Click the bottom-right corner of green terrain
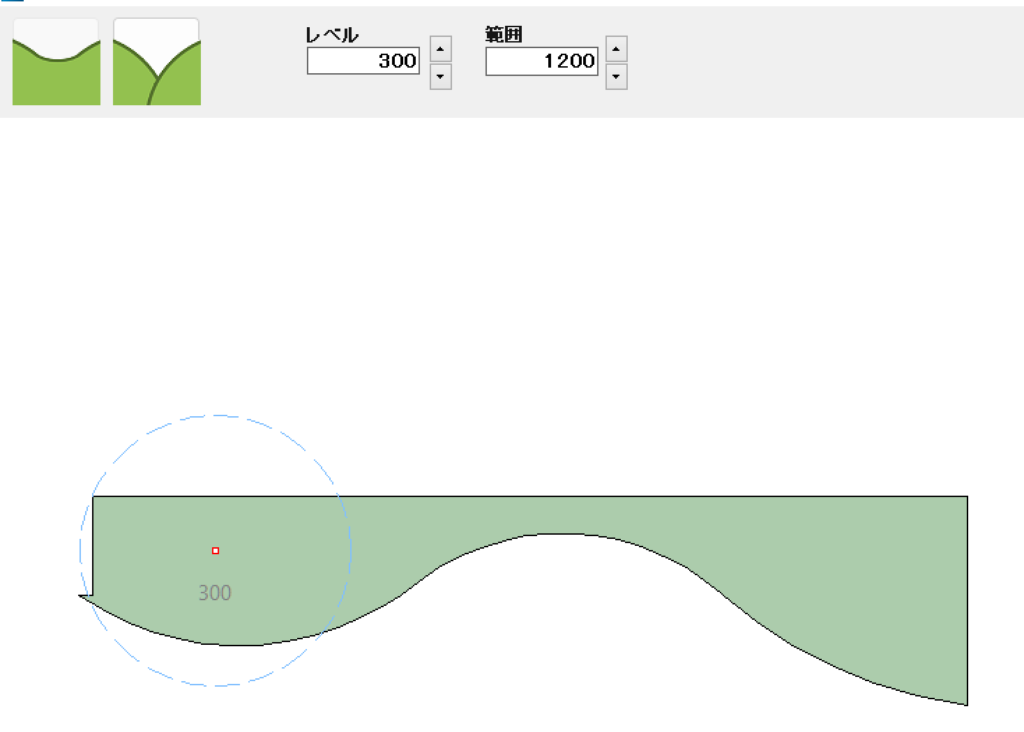Screen dimensions: 1024x732 966,704
